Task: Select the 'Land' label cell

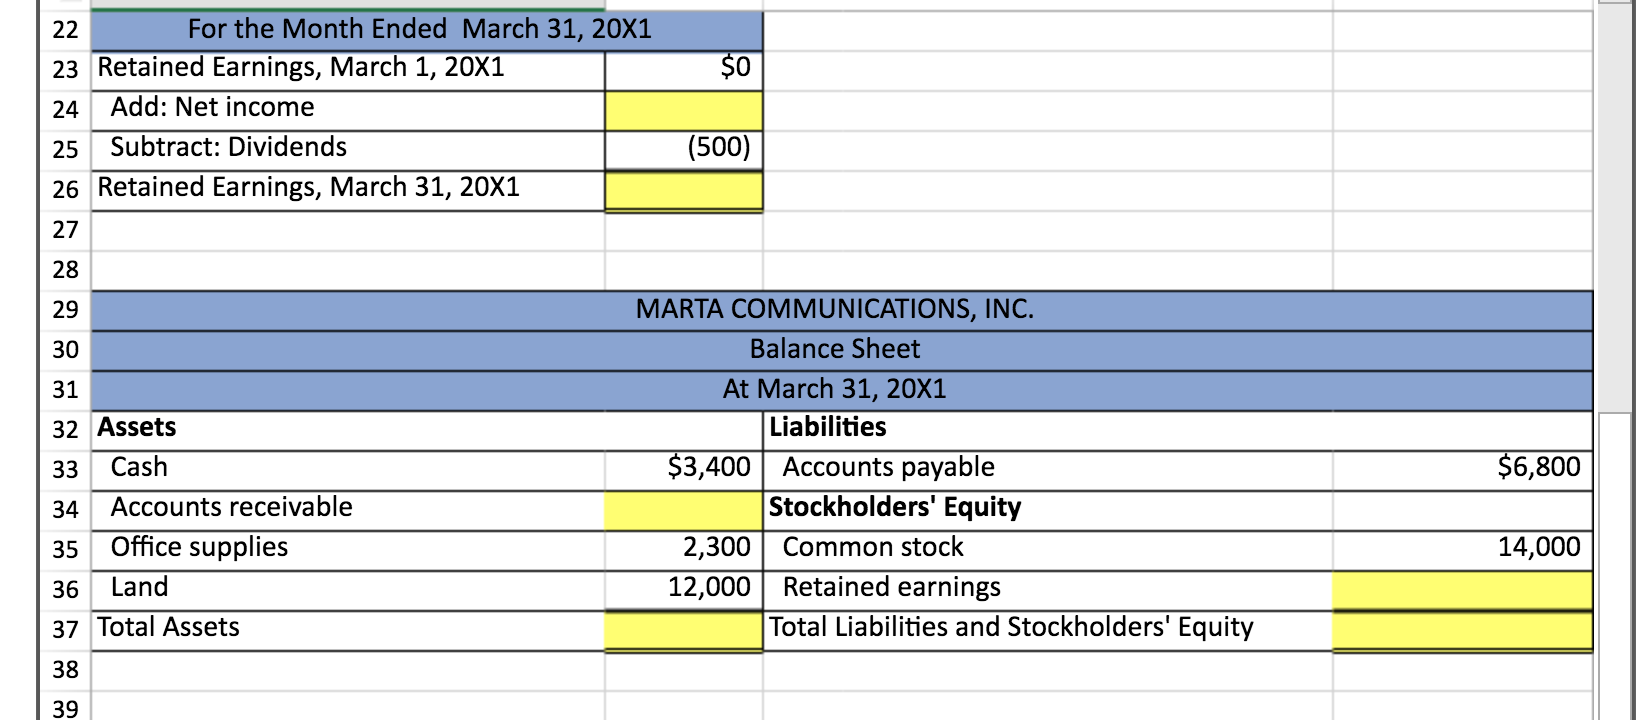Action: pyautogui.click(x=348, y=591)
